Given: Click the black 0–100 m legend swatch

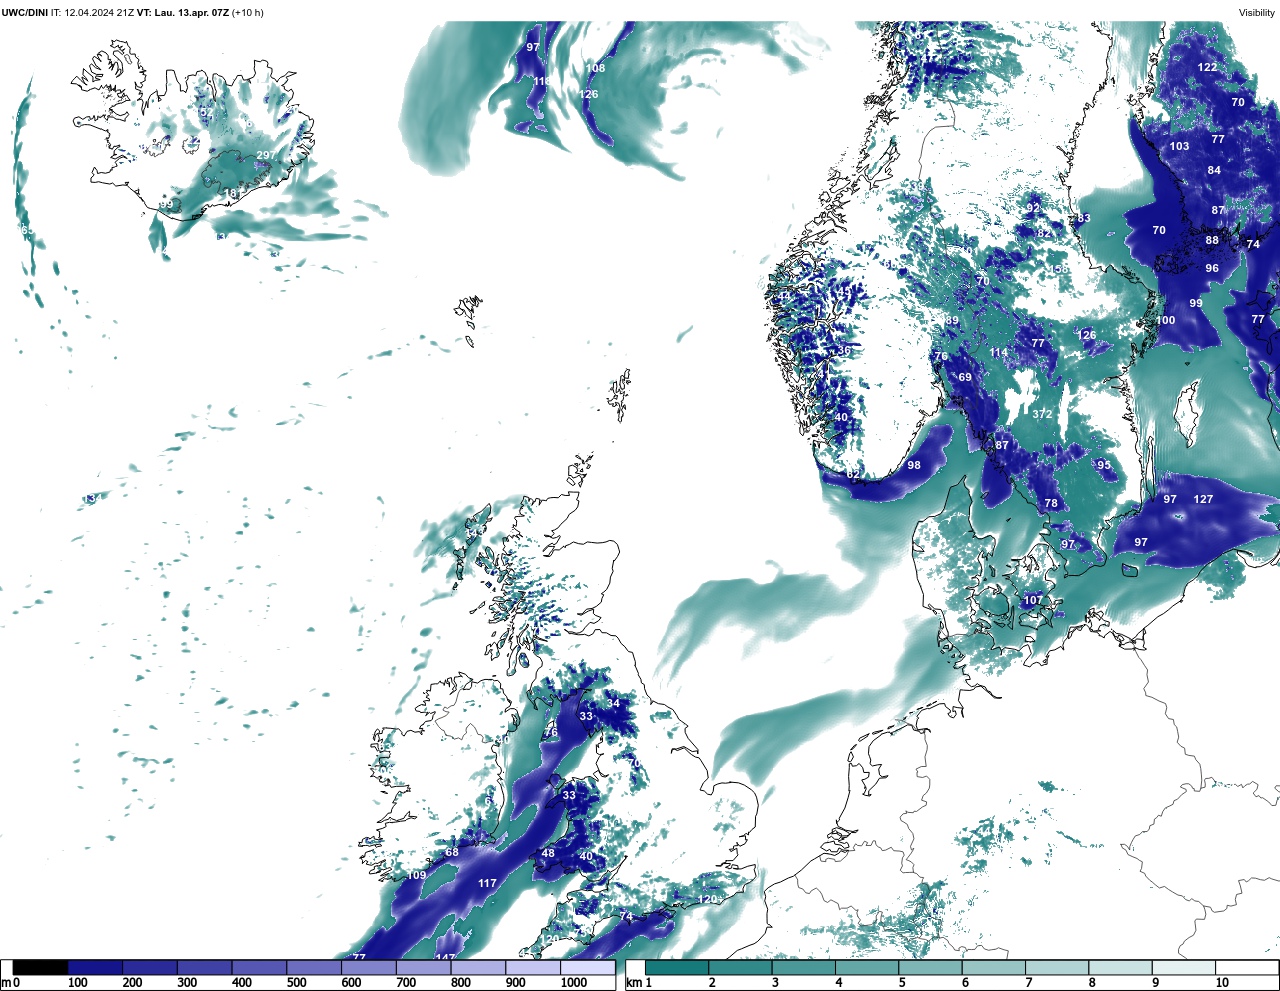Looking at the screenshot, I should tap(41, 968).
